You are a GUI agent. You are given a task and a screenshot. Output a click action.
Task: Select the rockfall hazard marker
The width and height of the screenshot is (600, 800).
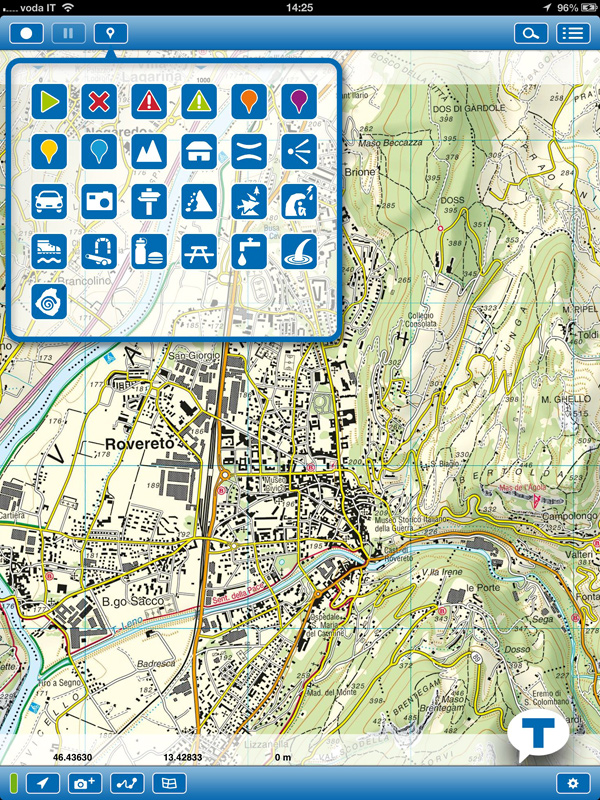point(199,202)
